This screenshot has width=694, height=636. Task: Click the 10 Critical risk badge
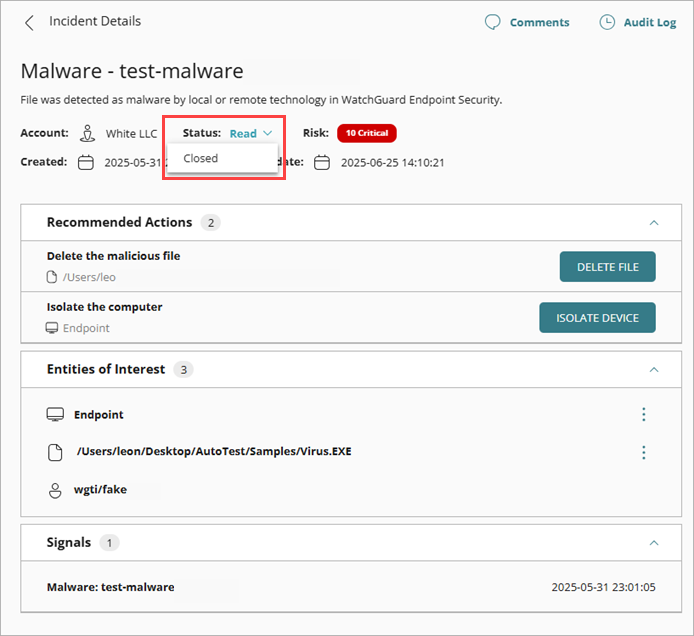tap(366, 133)
